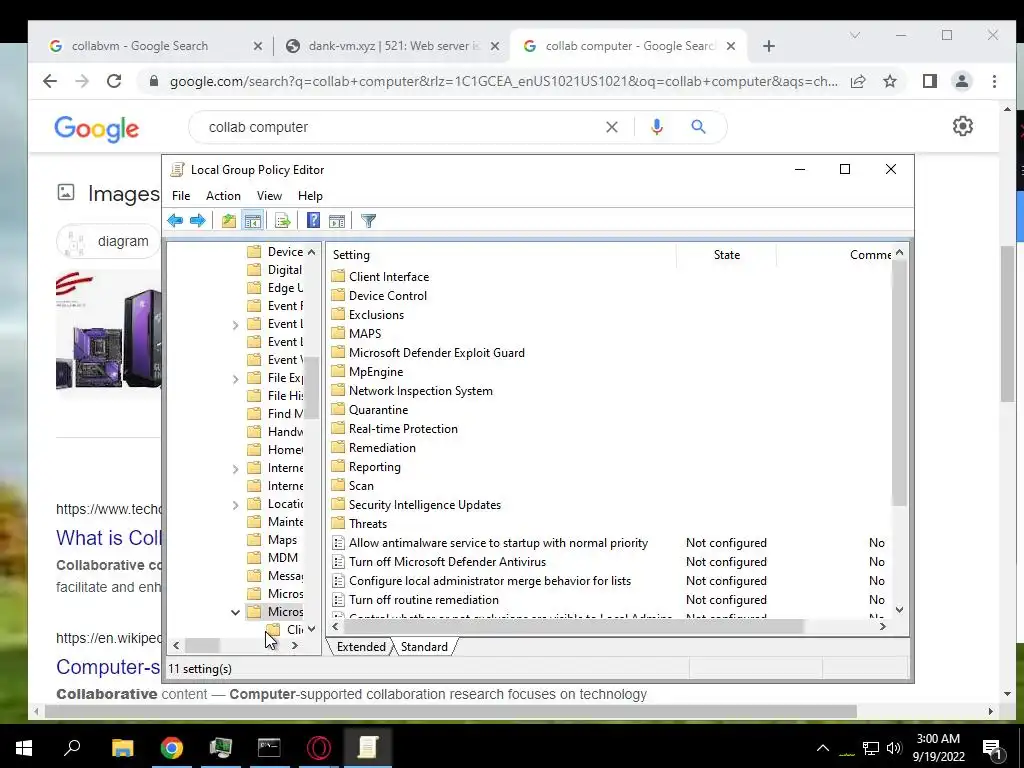Open the View menu
The image size is (1024, 768).
point(269,196)
